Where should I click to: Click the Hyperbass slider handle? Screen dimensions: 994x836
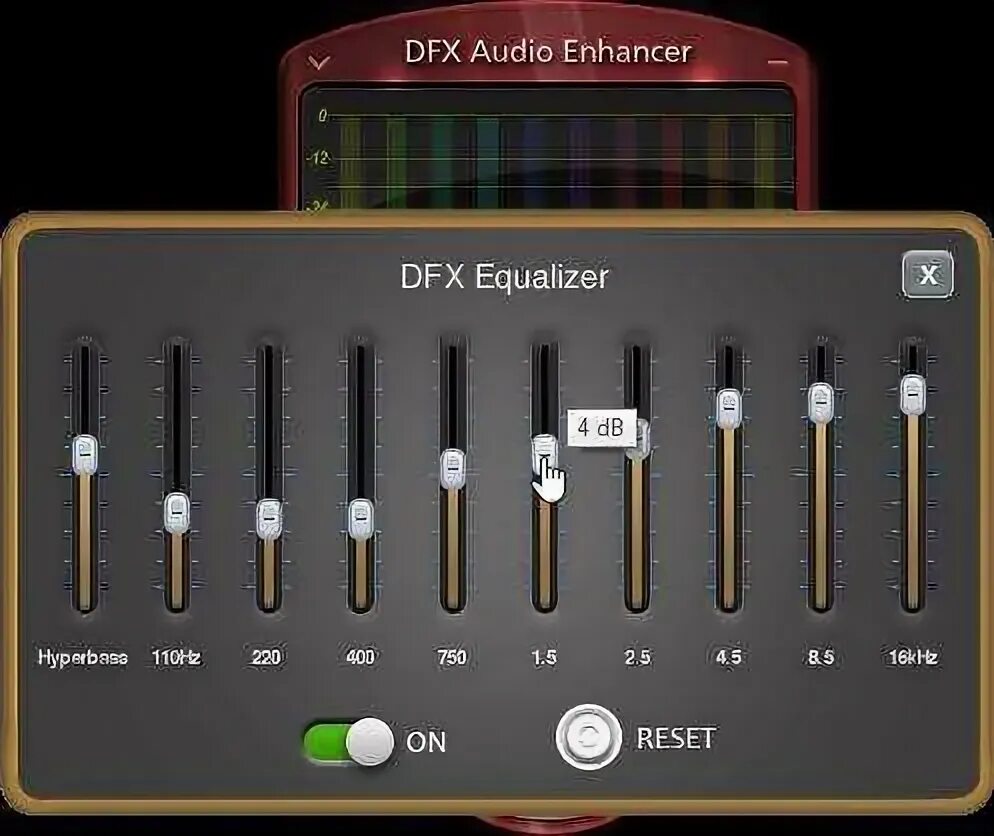tap(85, 455)
